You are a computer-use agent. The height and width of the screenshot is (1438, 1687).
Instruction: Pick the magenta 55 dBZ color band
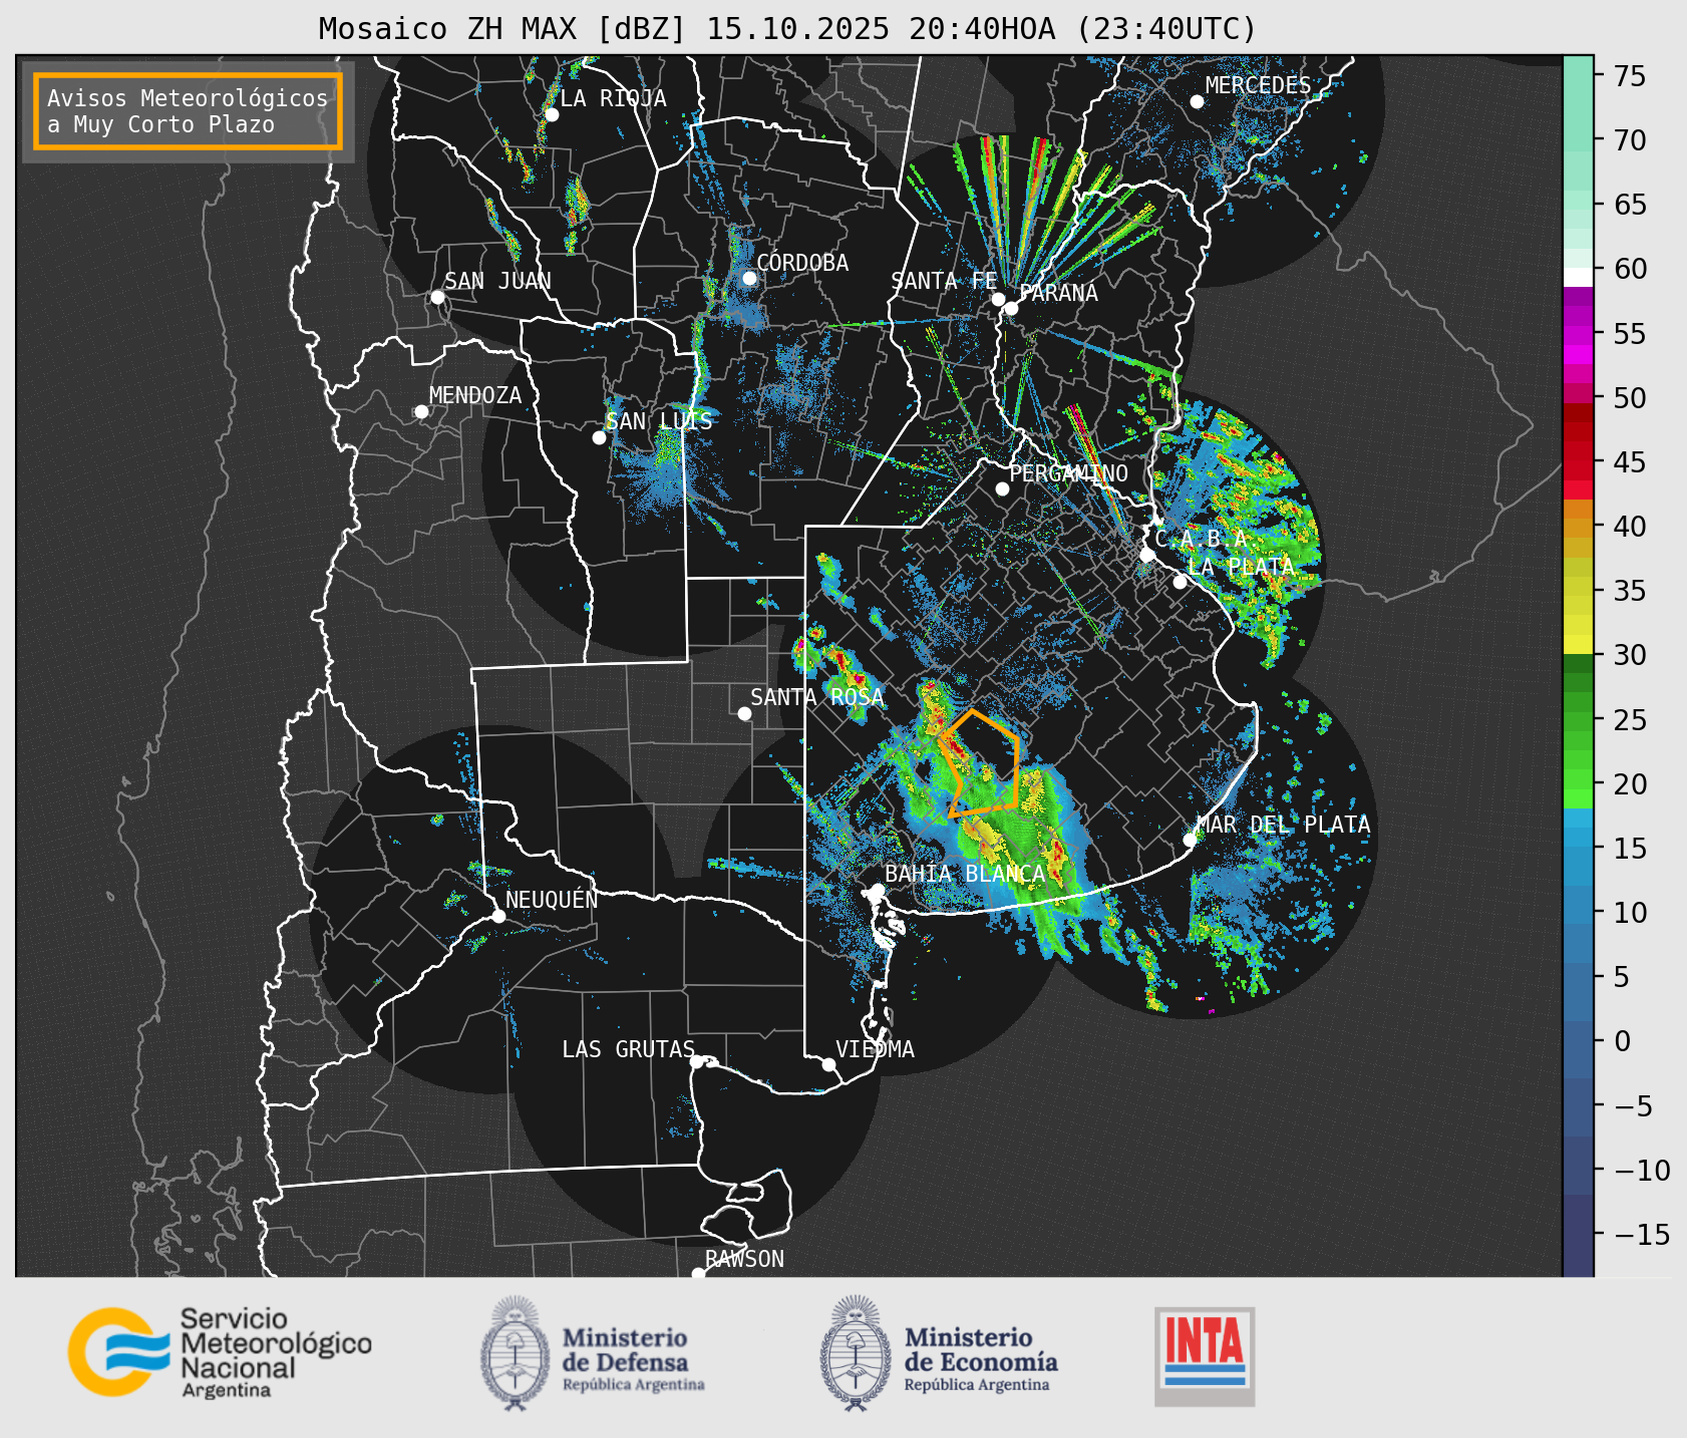1577,334
